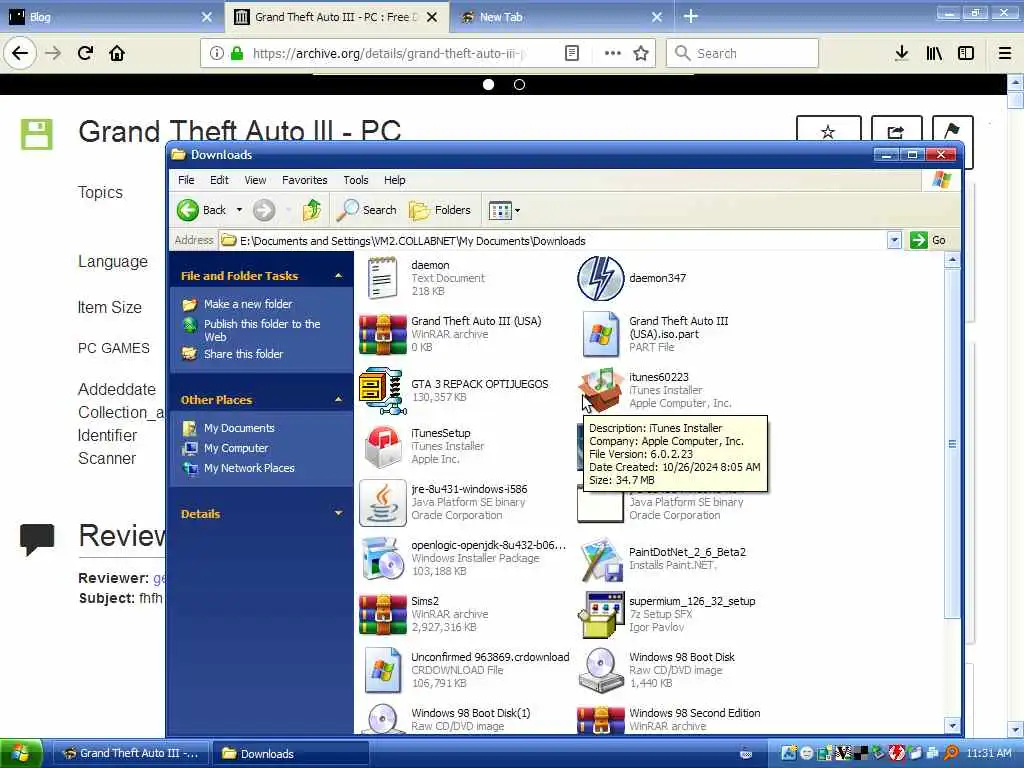Click Publish this folder to the Web

coord(262,330)
